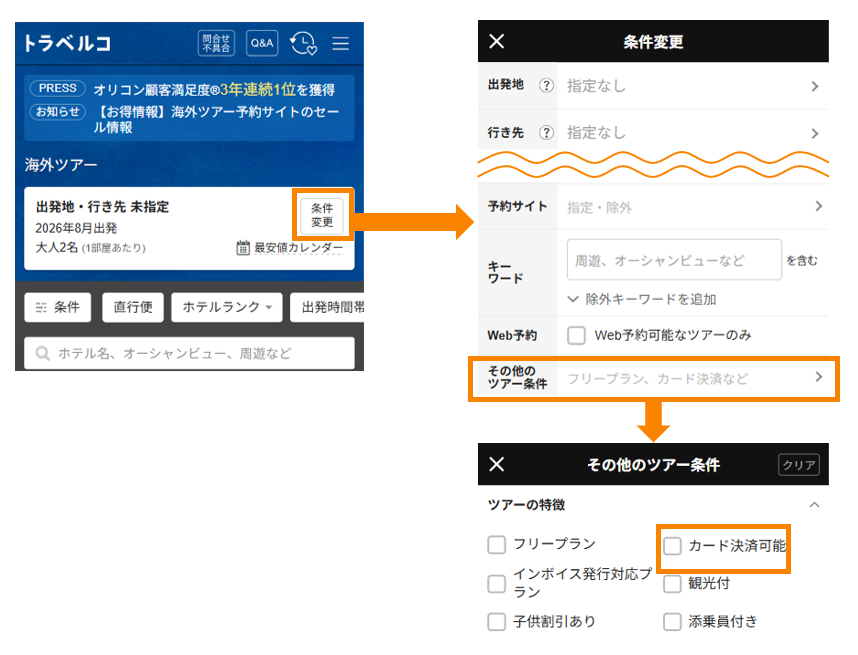Click the 海外ツアー section heading
The image size is (858, 655).
pyautogui.click(x=61, y=164)
